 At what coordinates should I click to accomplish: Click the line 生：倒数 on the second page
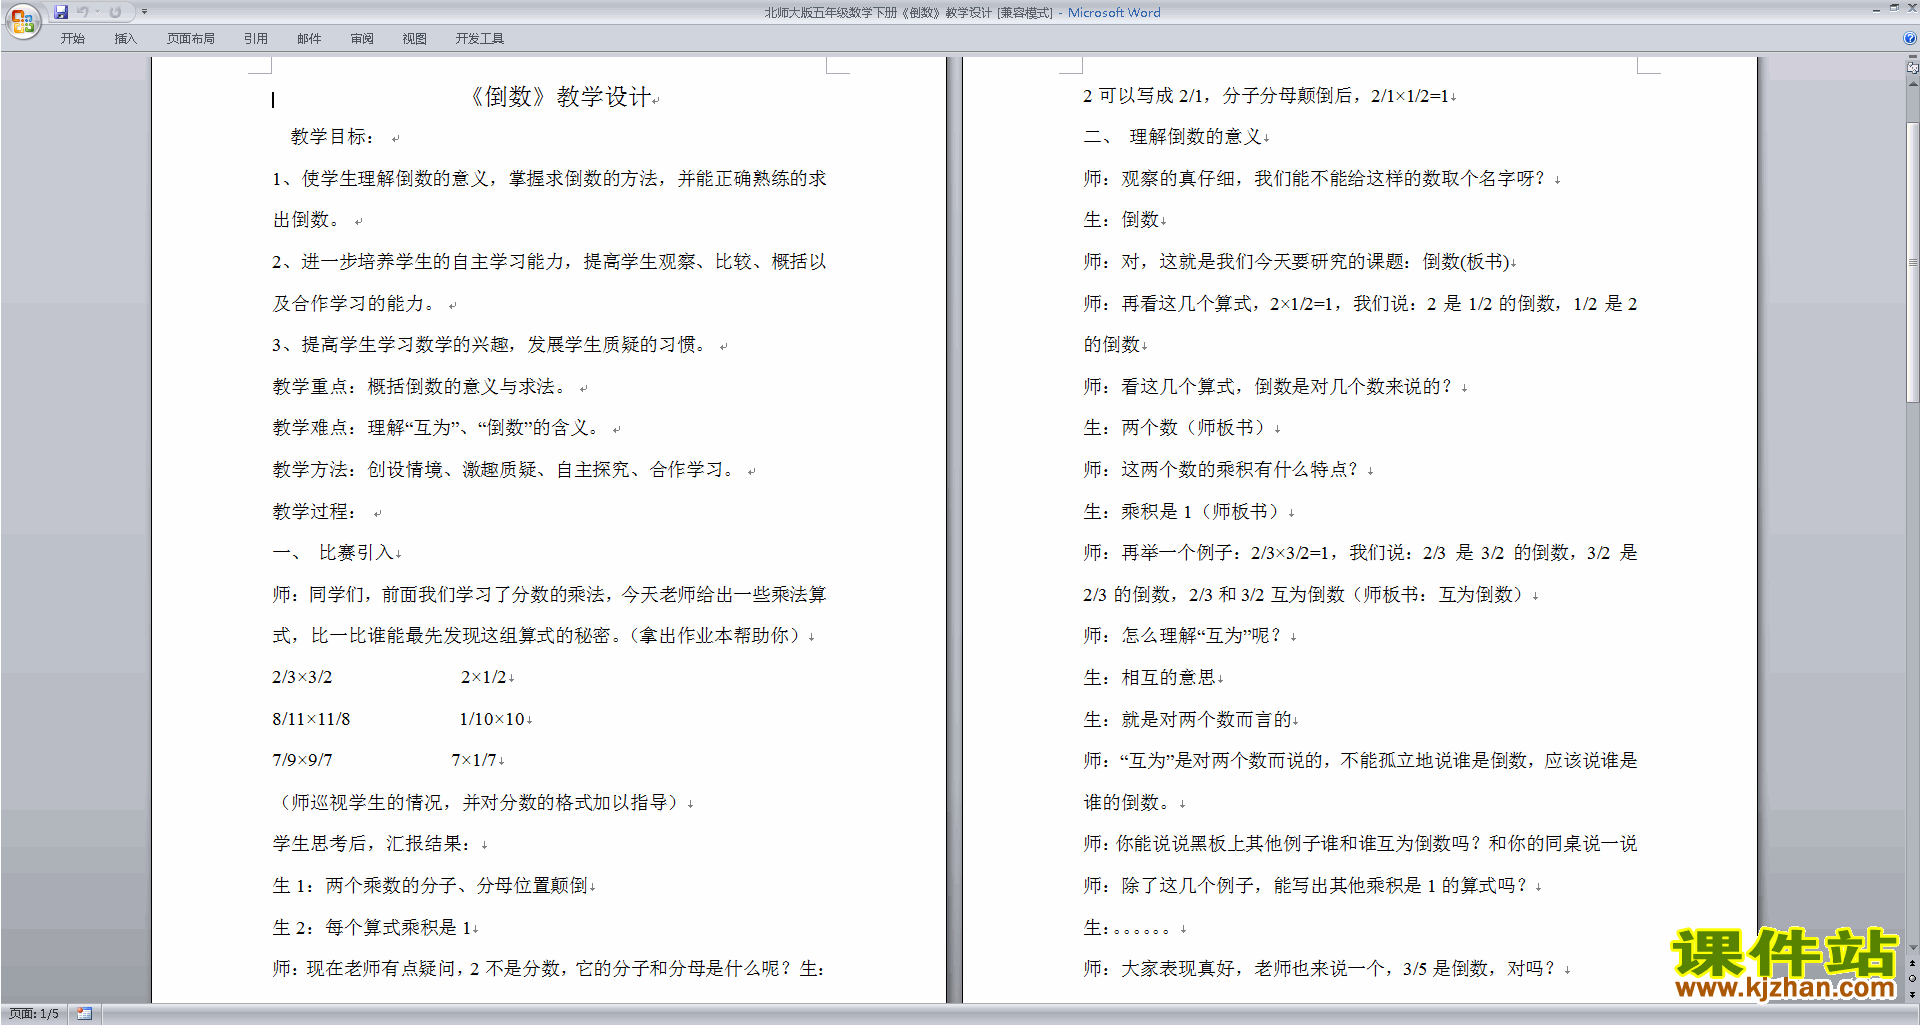click(1121, 220)
